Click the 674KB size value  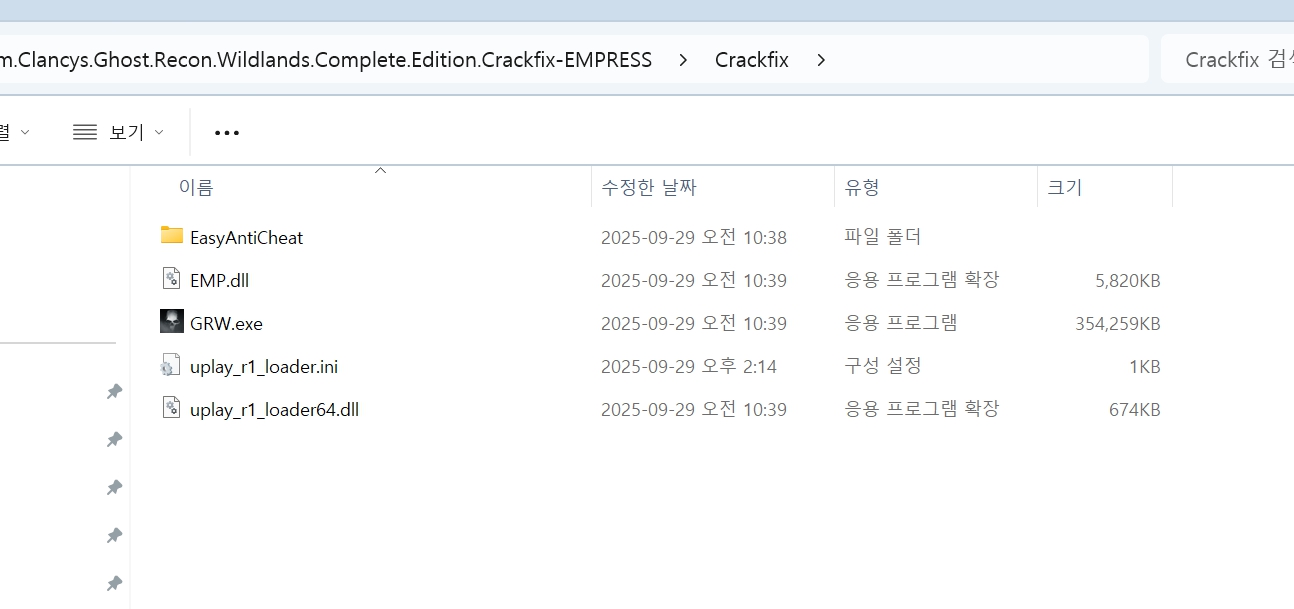[1135, 409]
